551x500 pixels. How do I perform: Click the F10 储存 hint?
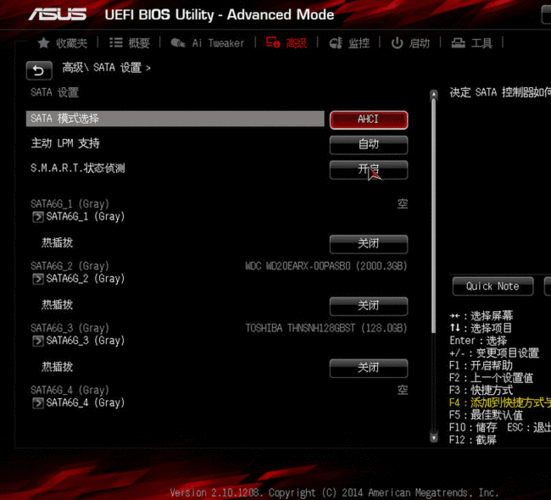(x=473, y=427)
